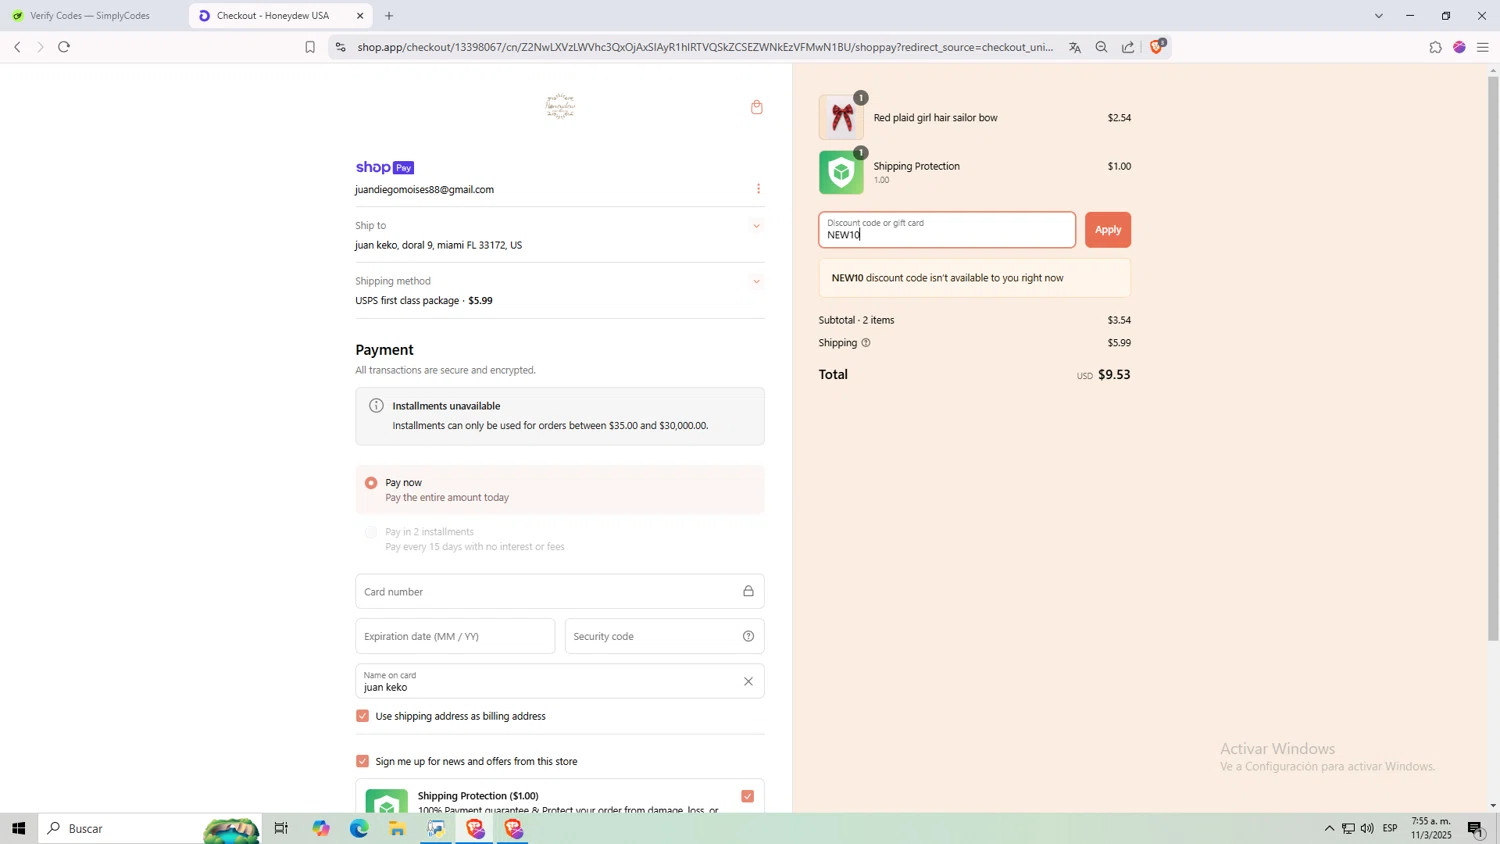Toggle Use shipping address as billing
Screen dimensions: 1500x844
click(362, 716)
